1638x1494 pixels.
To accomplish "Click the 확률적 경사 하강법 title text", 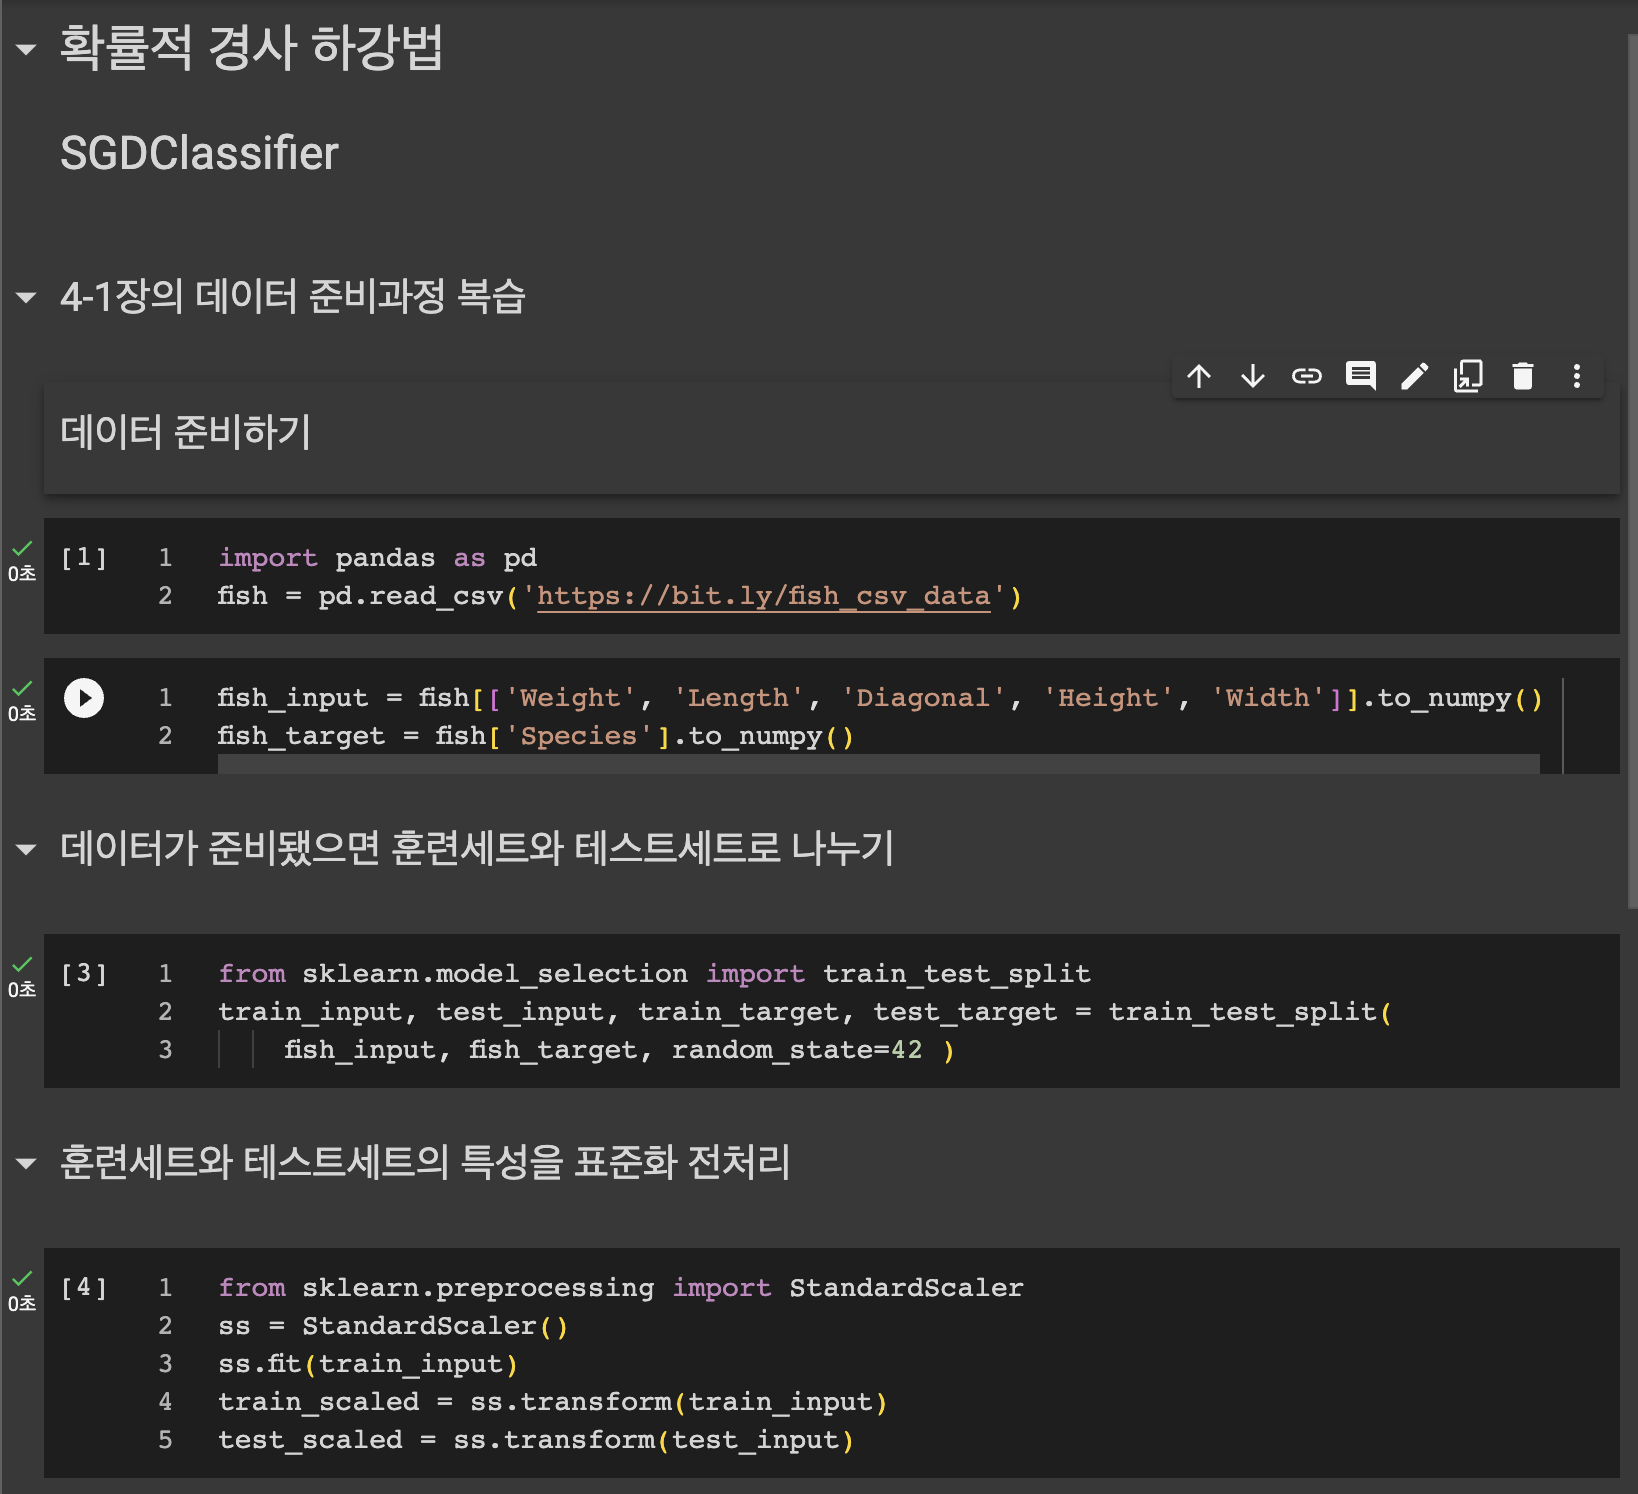I will (x=251, y=48).
